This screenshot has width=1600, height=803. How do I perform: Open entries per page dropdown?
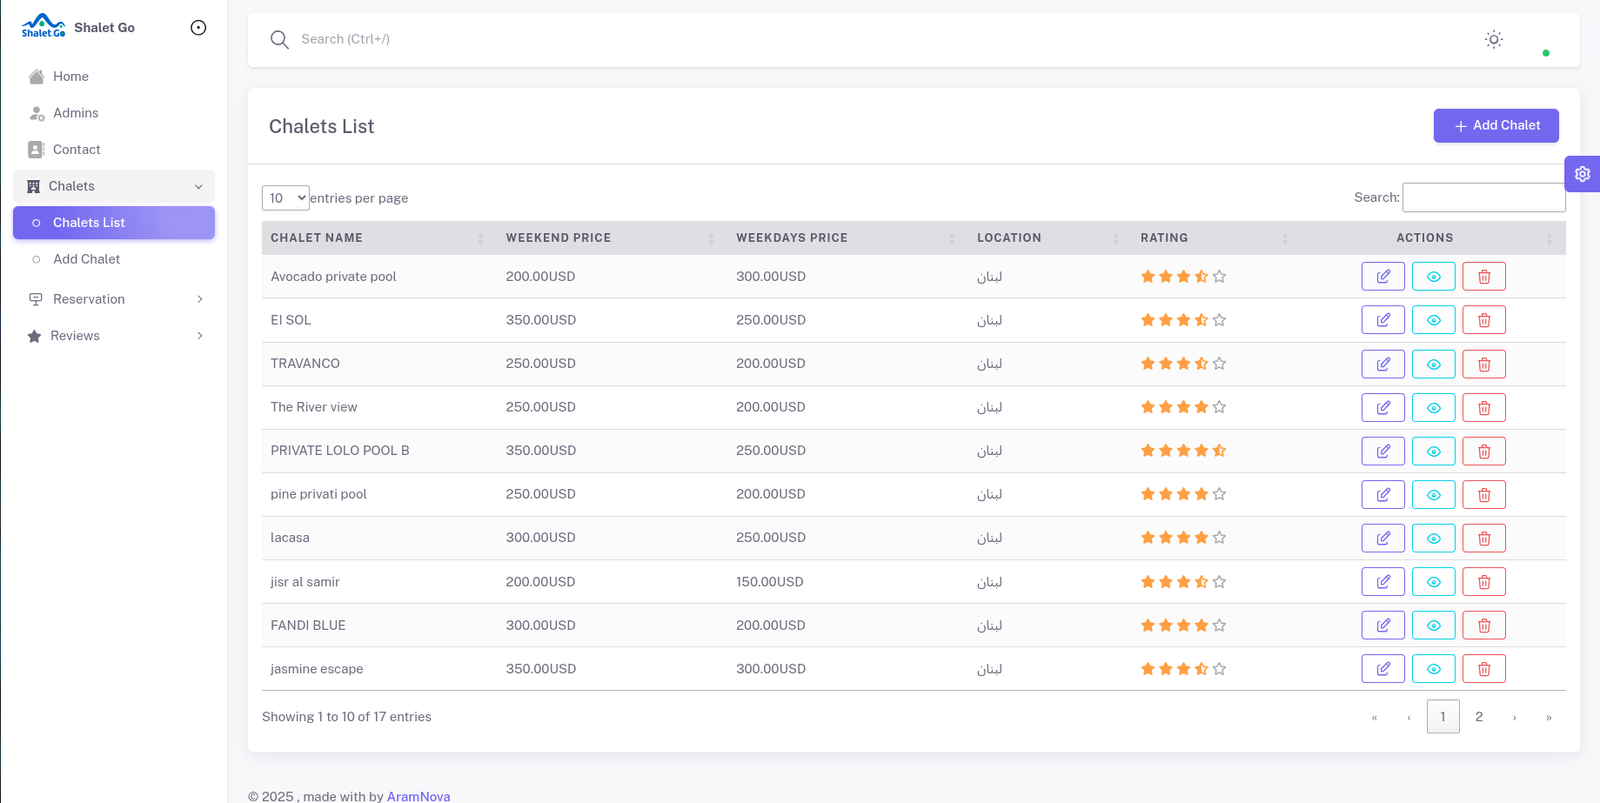tap(285, 198)
